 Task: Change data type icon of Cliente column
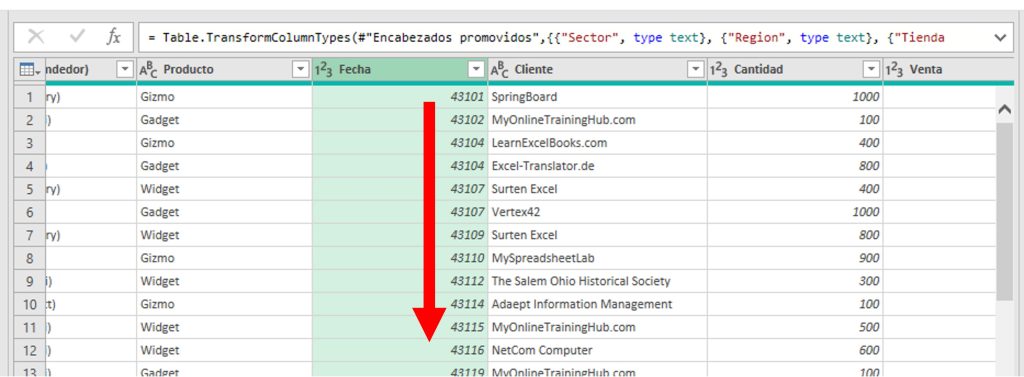click(500, 69)
